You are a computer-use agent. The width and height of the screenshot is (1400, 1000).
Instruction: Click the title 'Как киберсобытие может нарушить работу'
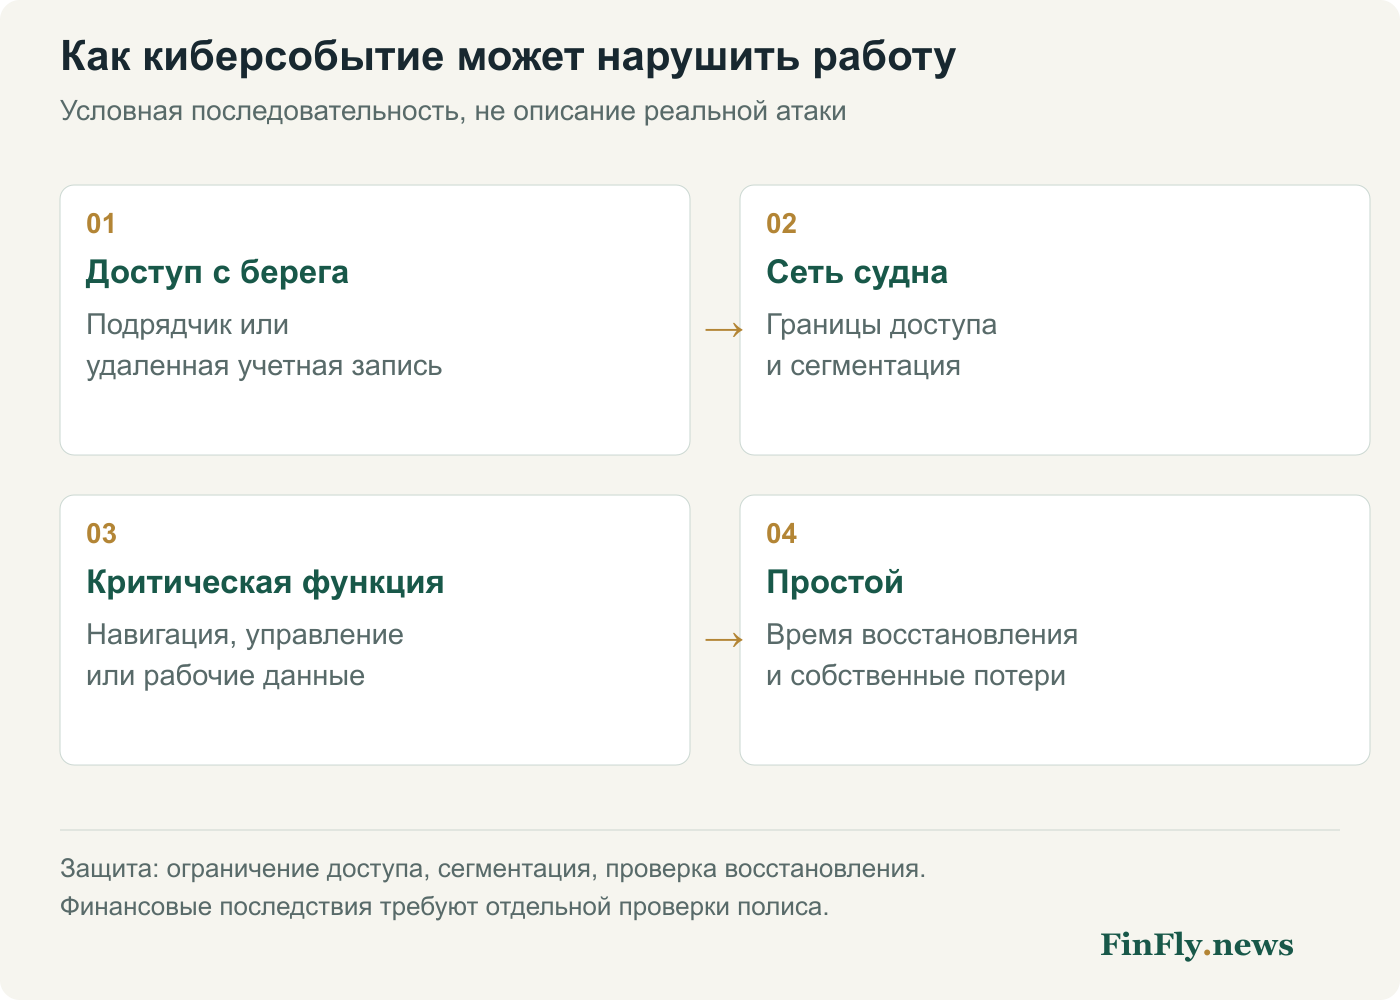[x=508, y=57]
